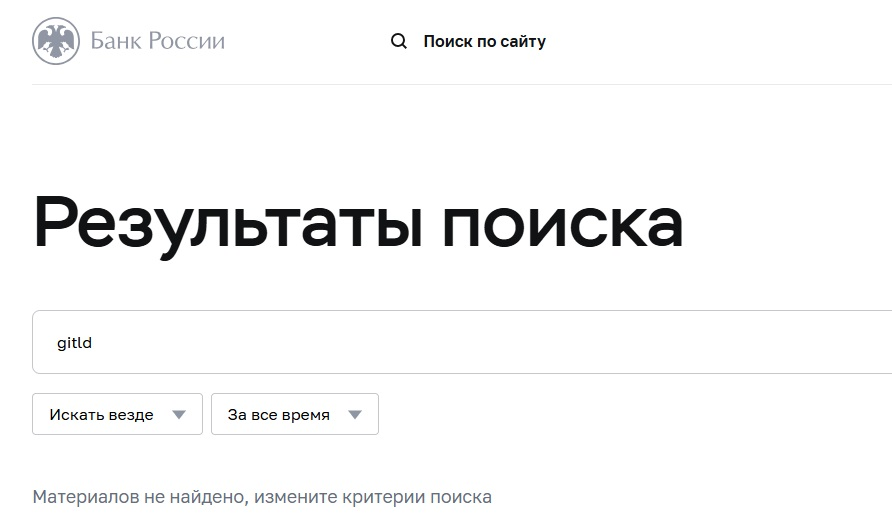Image resolution: width=892 pixels, height=532 pixels.
Task: Click the word сайту in header search
Action: pyautogui.click(x=520, y=42)
